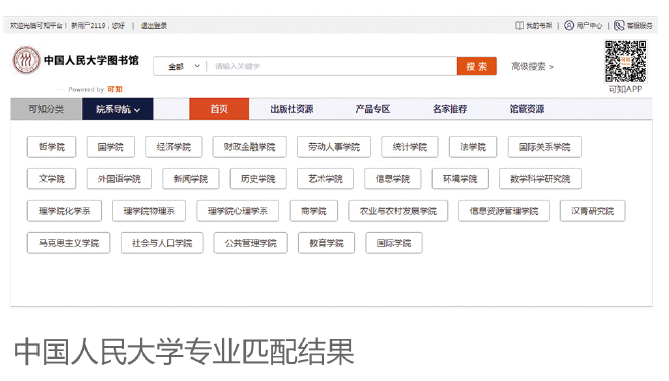Open 用户中心 user center icon
Viewport: 669px width, 381px height.
(569, 26)
